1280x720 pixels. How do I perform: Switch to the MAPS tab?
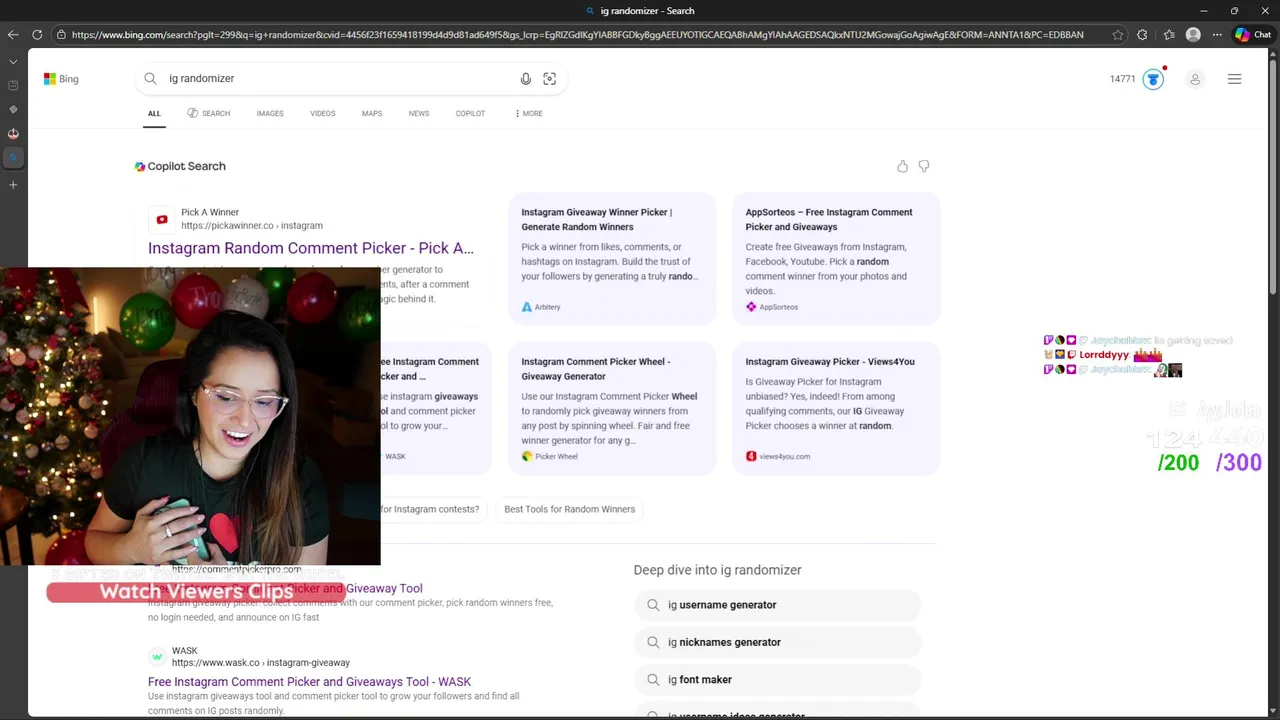click(x=372, y=114)
